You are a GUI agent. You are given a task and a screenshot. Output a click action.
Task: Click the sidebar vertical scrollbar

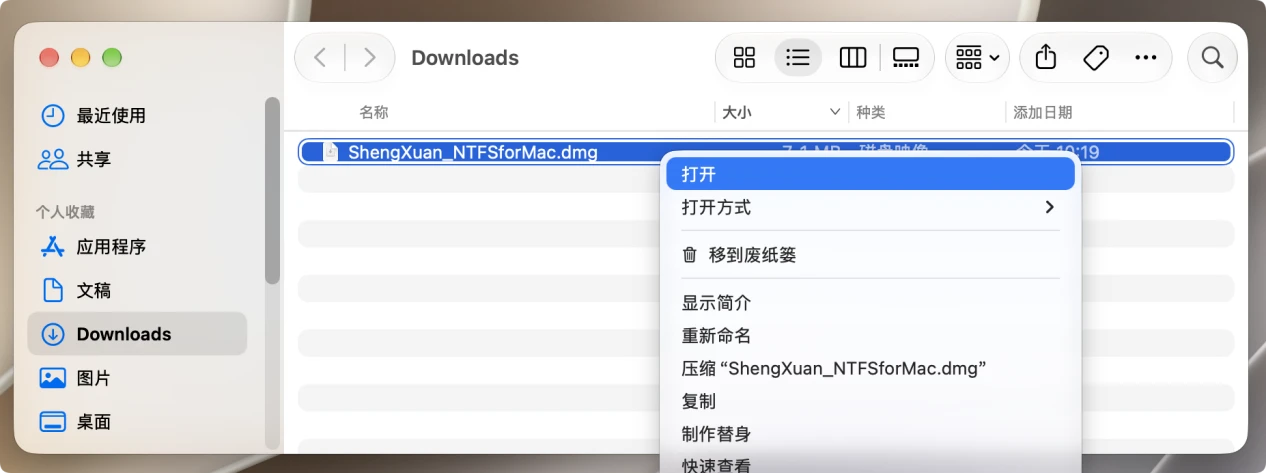click(x=272, y=190)
